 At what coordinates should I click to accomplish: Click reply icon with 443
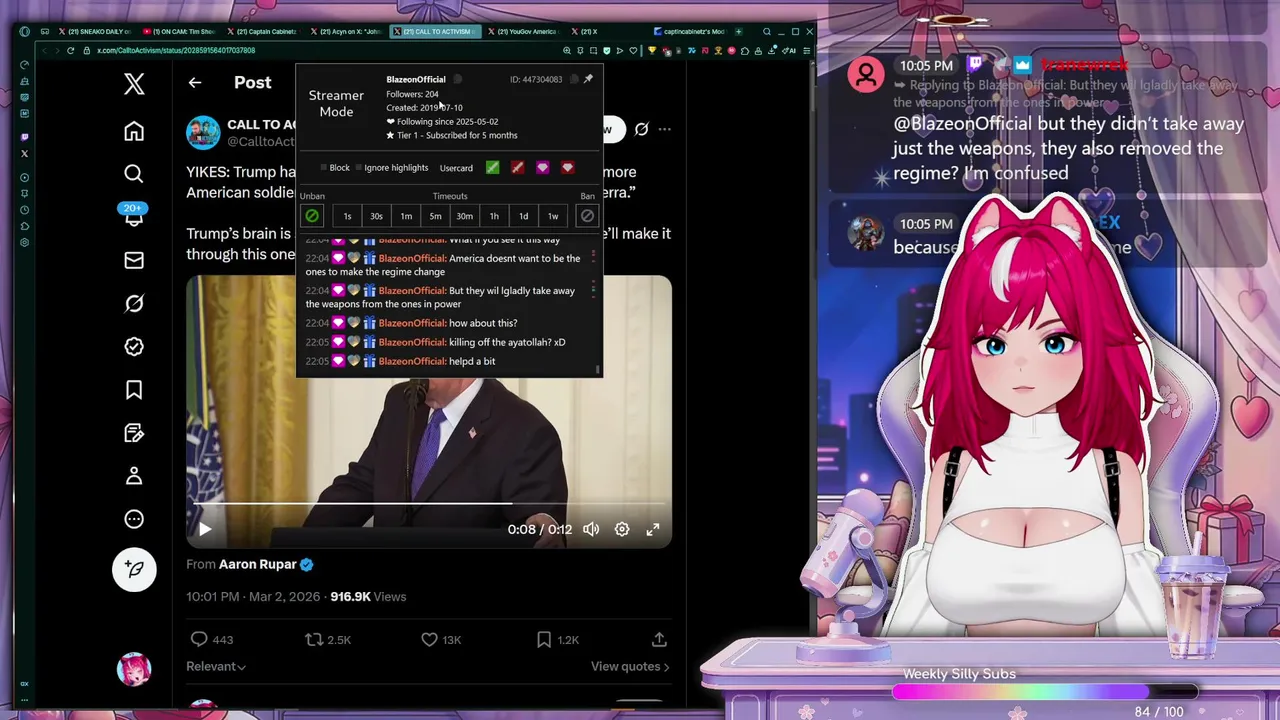(x=211, y=639)
